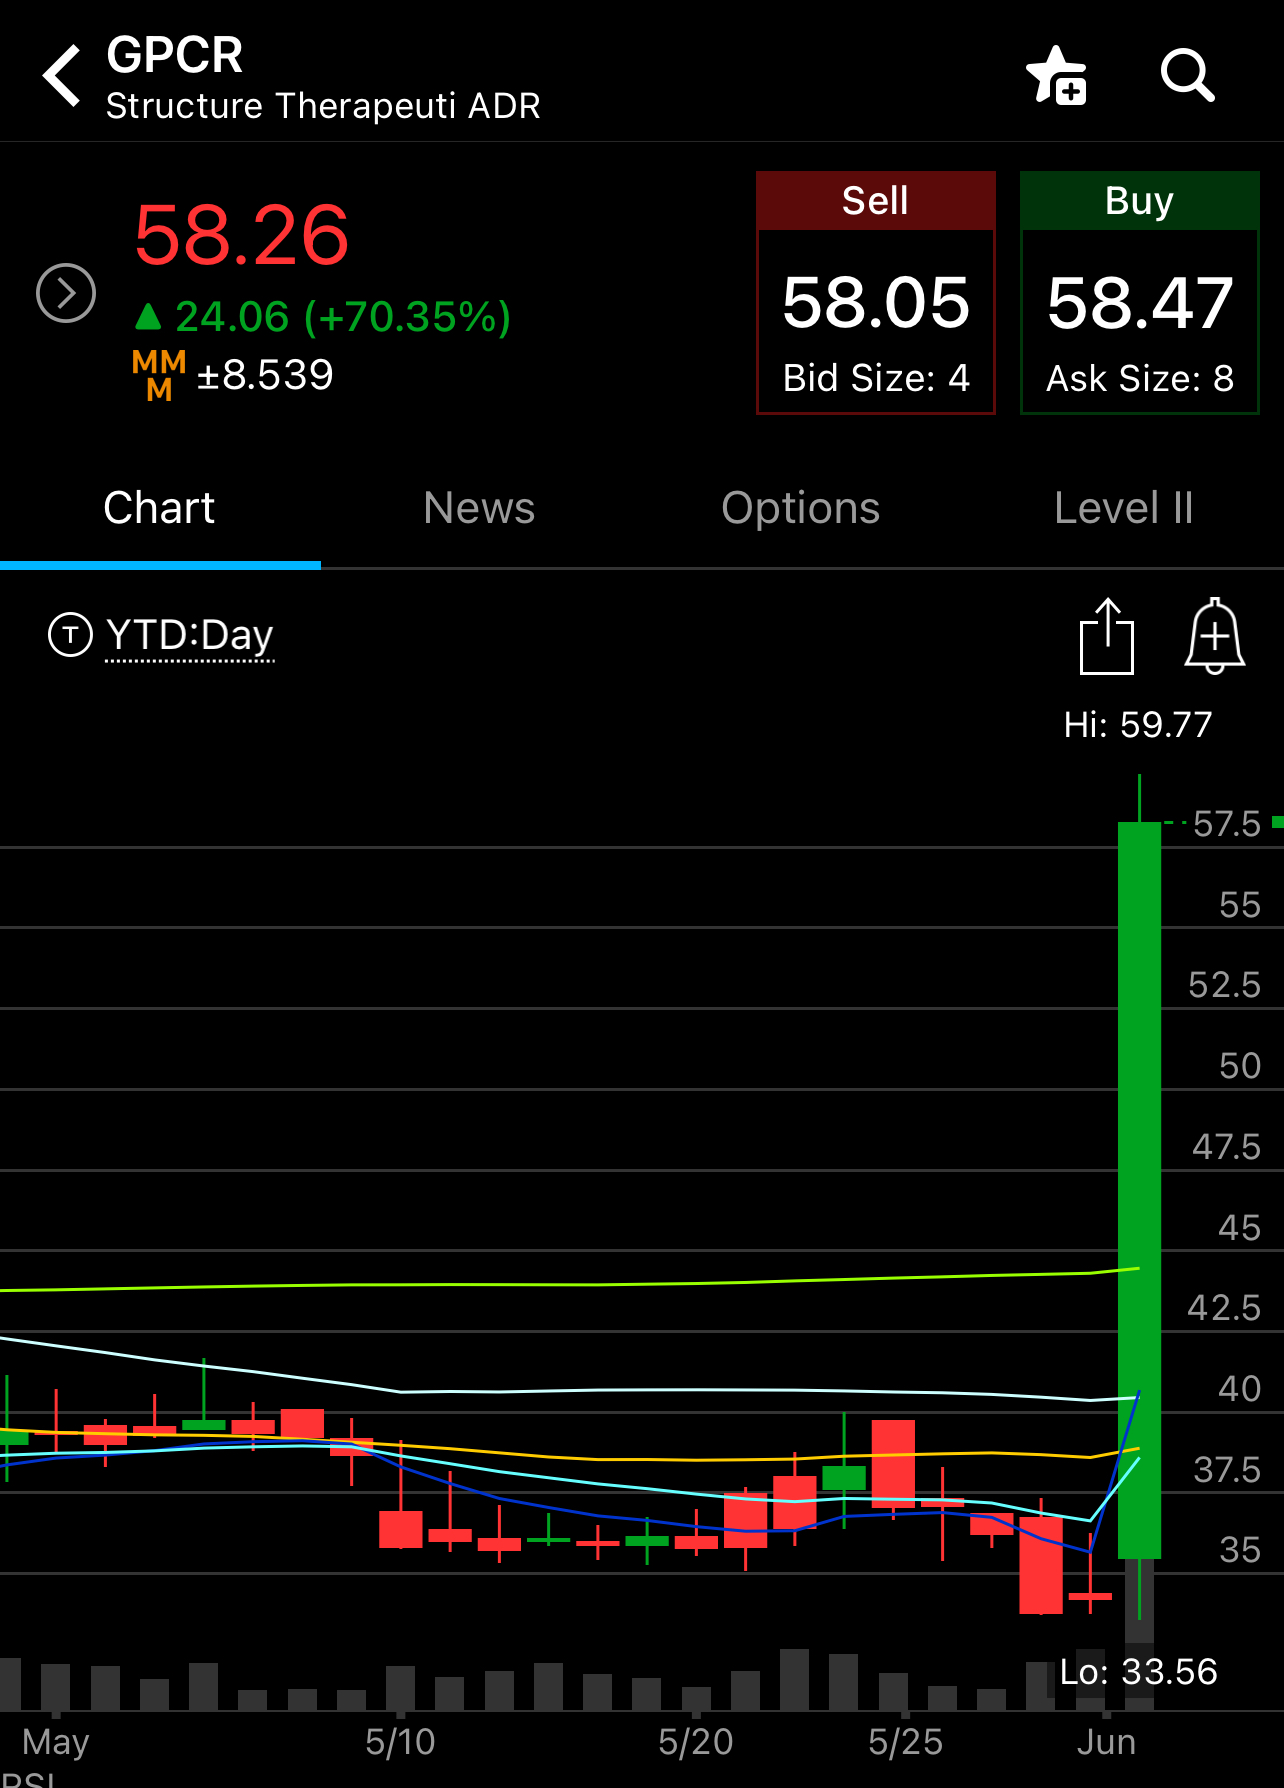Screen dimensions: 1284x1788
Task: Open the search magnifier icon
Action: click(1187, 76)
